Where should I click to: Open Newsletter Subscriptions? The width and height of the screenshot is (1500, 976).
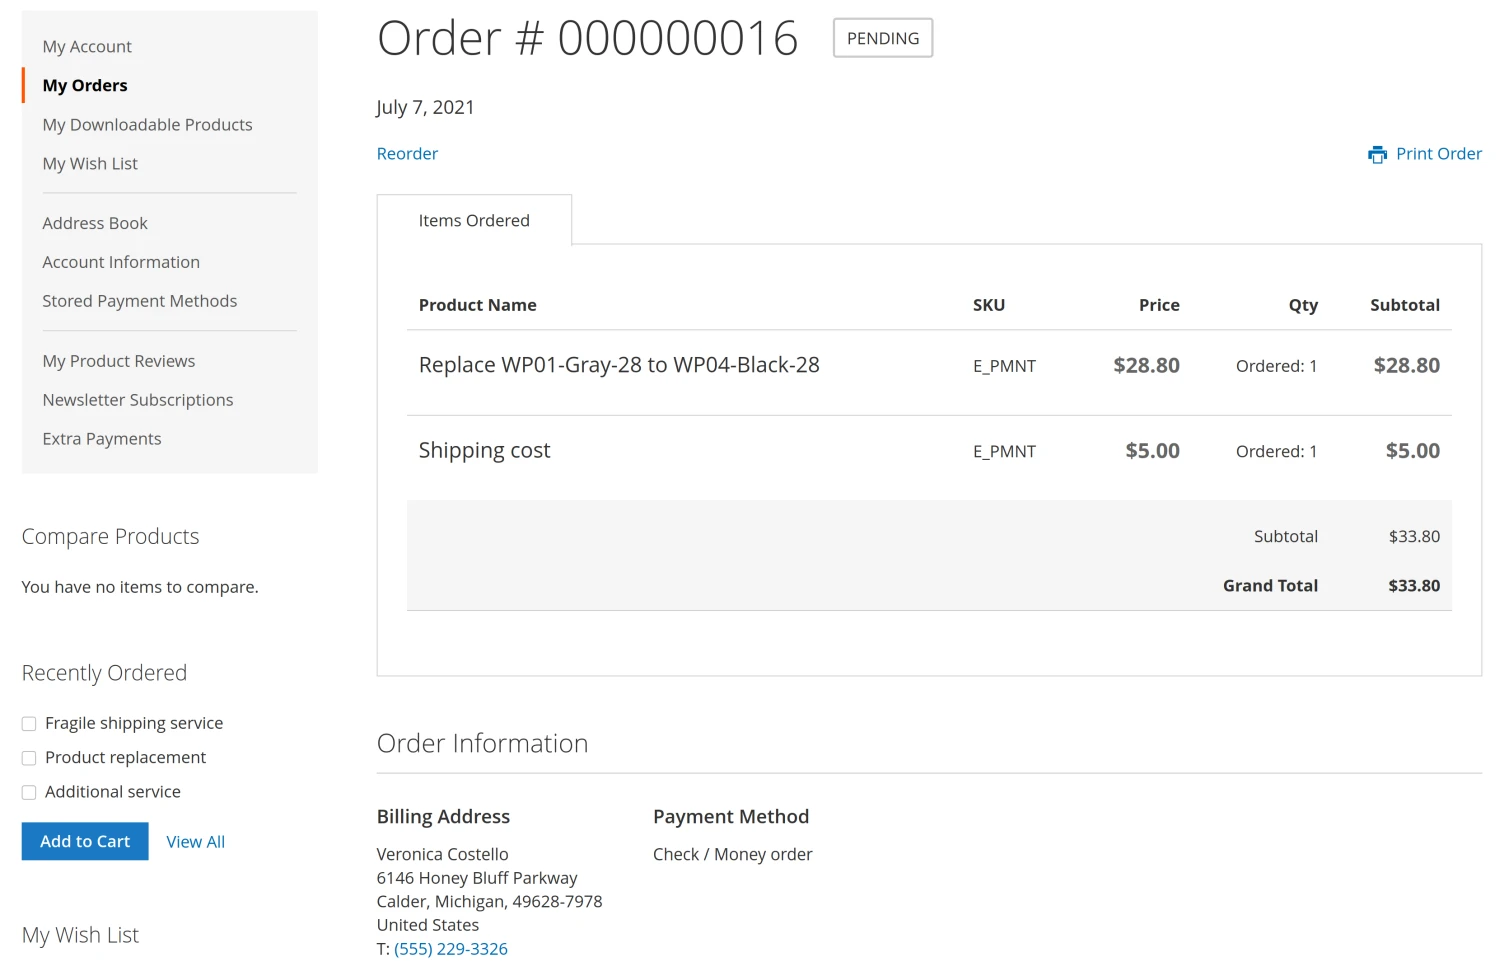click(x=138, y=400)
